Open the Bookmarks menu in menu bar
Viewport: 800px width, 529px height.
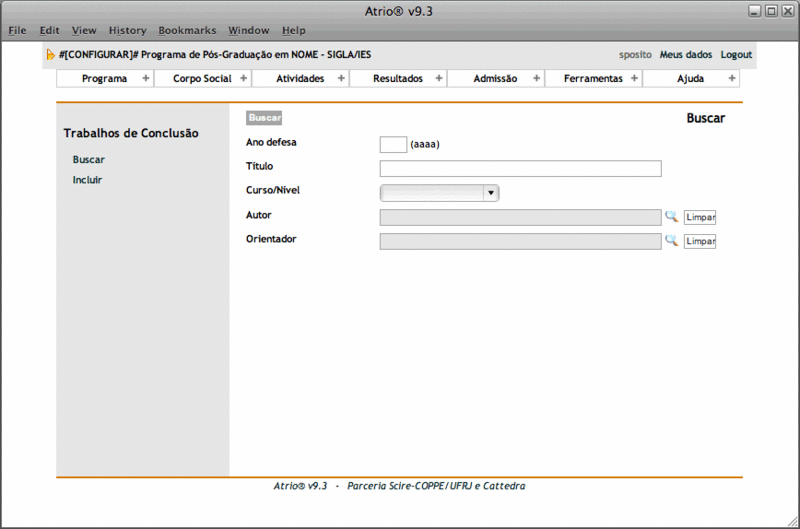tap(187, 31)
